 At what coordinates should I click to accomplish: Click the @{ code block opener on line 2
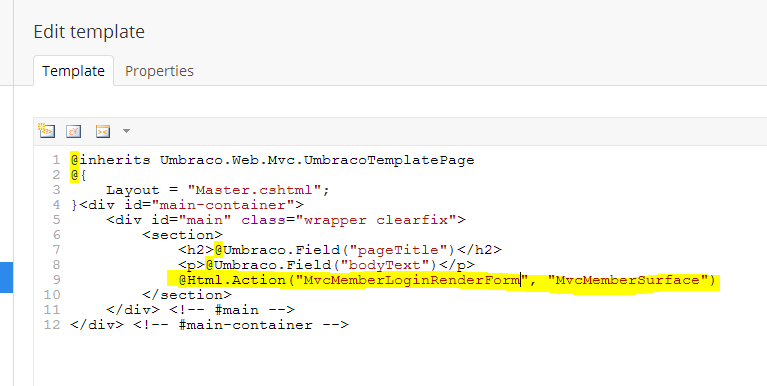click(x=79, y=175)
